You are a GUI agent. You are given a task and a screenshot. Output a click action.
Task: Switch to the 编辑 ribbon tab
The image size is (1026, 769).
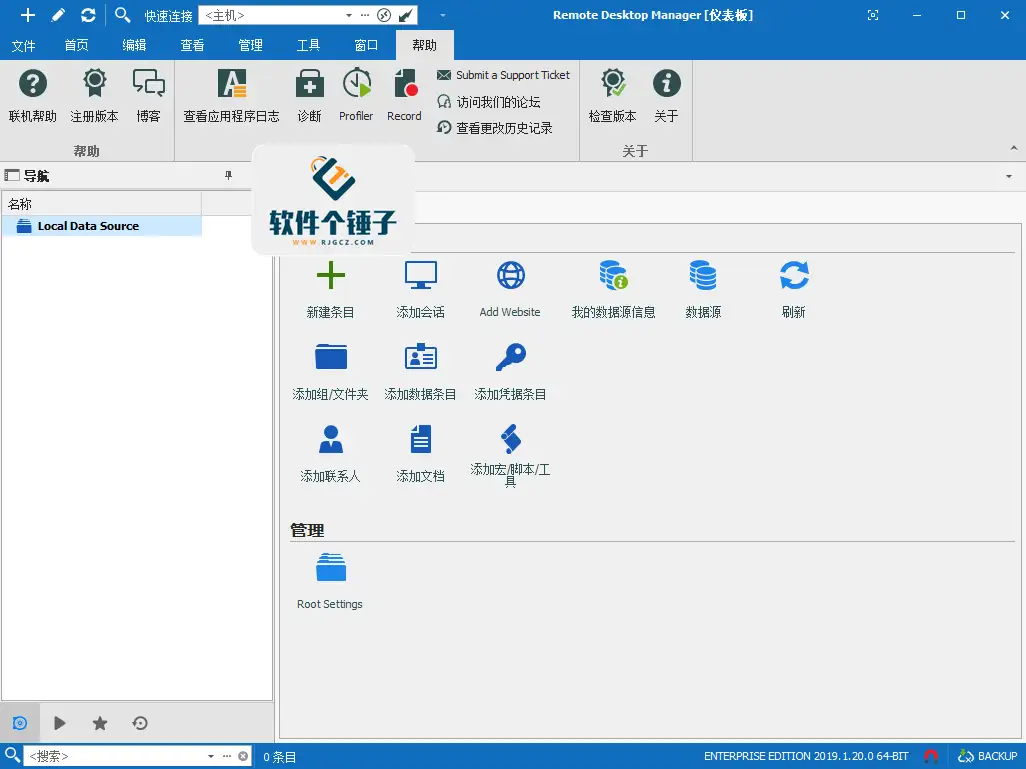click(134, 45)
